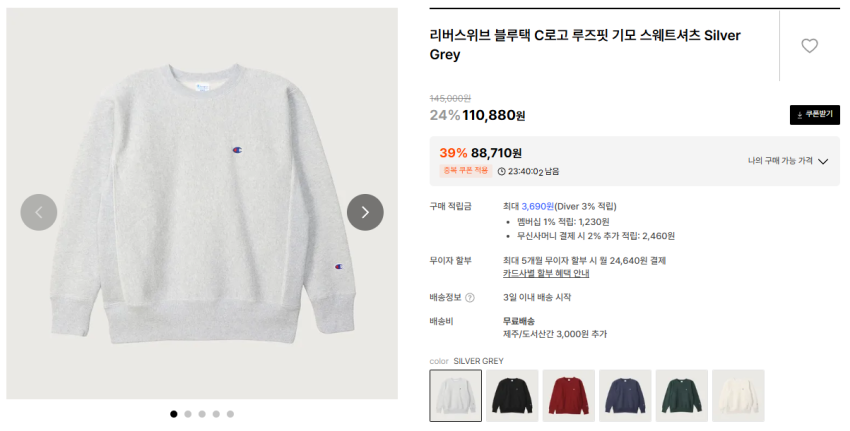Image resolution: width=850 pixels, height=431 pixels.
Task: Jump to third image pagination dot
Action: [202, 413]
